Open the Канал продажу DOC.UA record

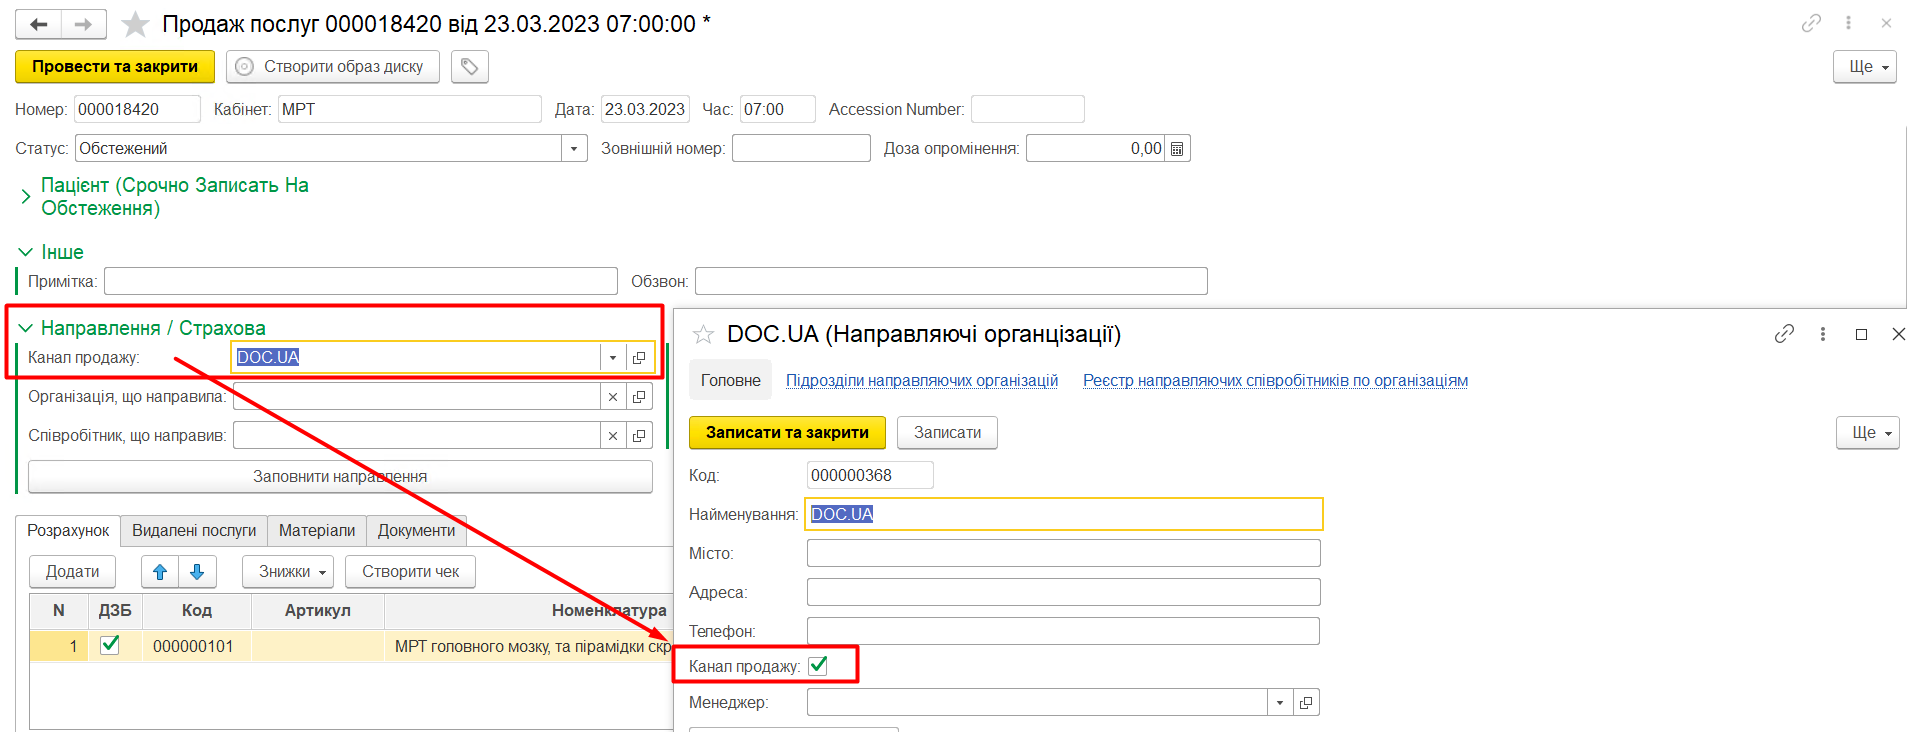click(x=639, y=358)
